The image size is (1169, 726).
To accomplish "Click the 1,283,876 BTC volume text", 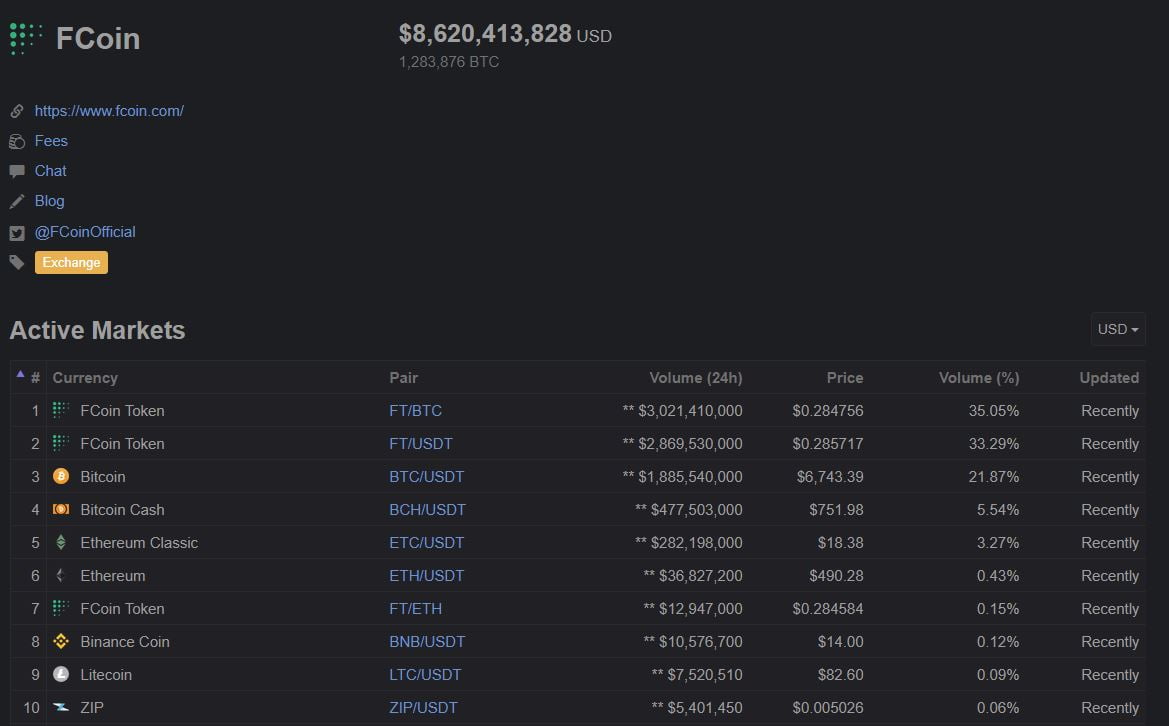I will 449,62.
